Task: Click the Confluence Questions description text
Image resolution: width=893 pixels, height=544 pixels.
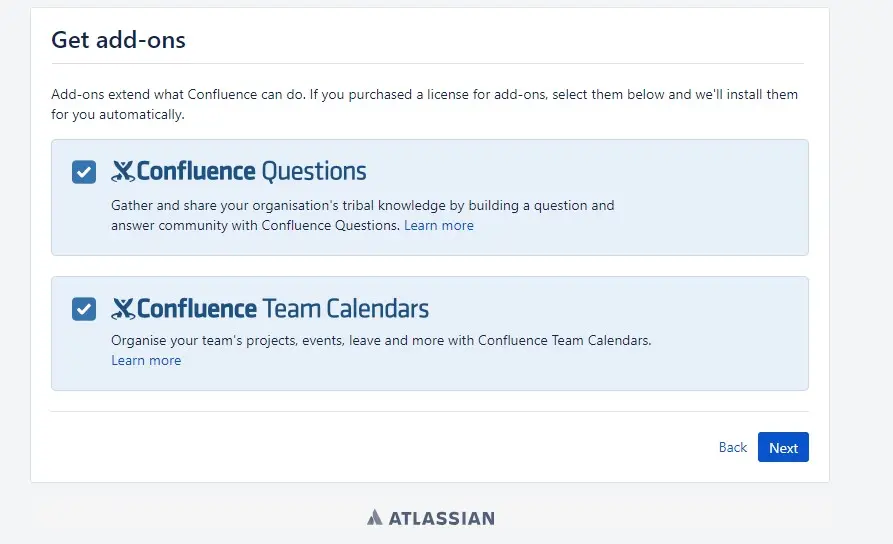Action: coord(362,206)
